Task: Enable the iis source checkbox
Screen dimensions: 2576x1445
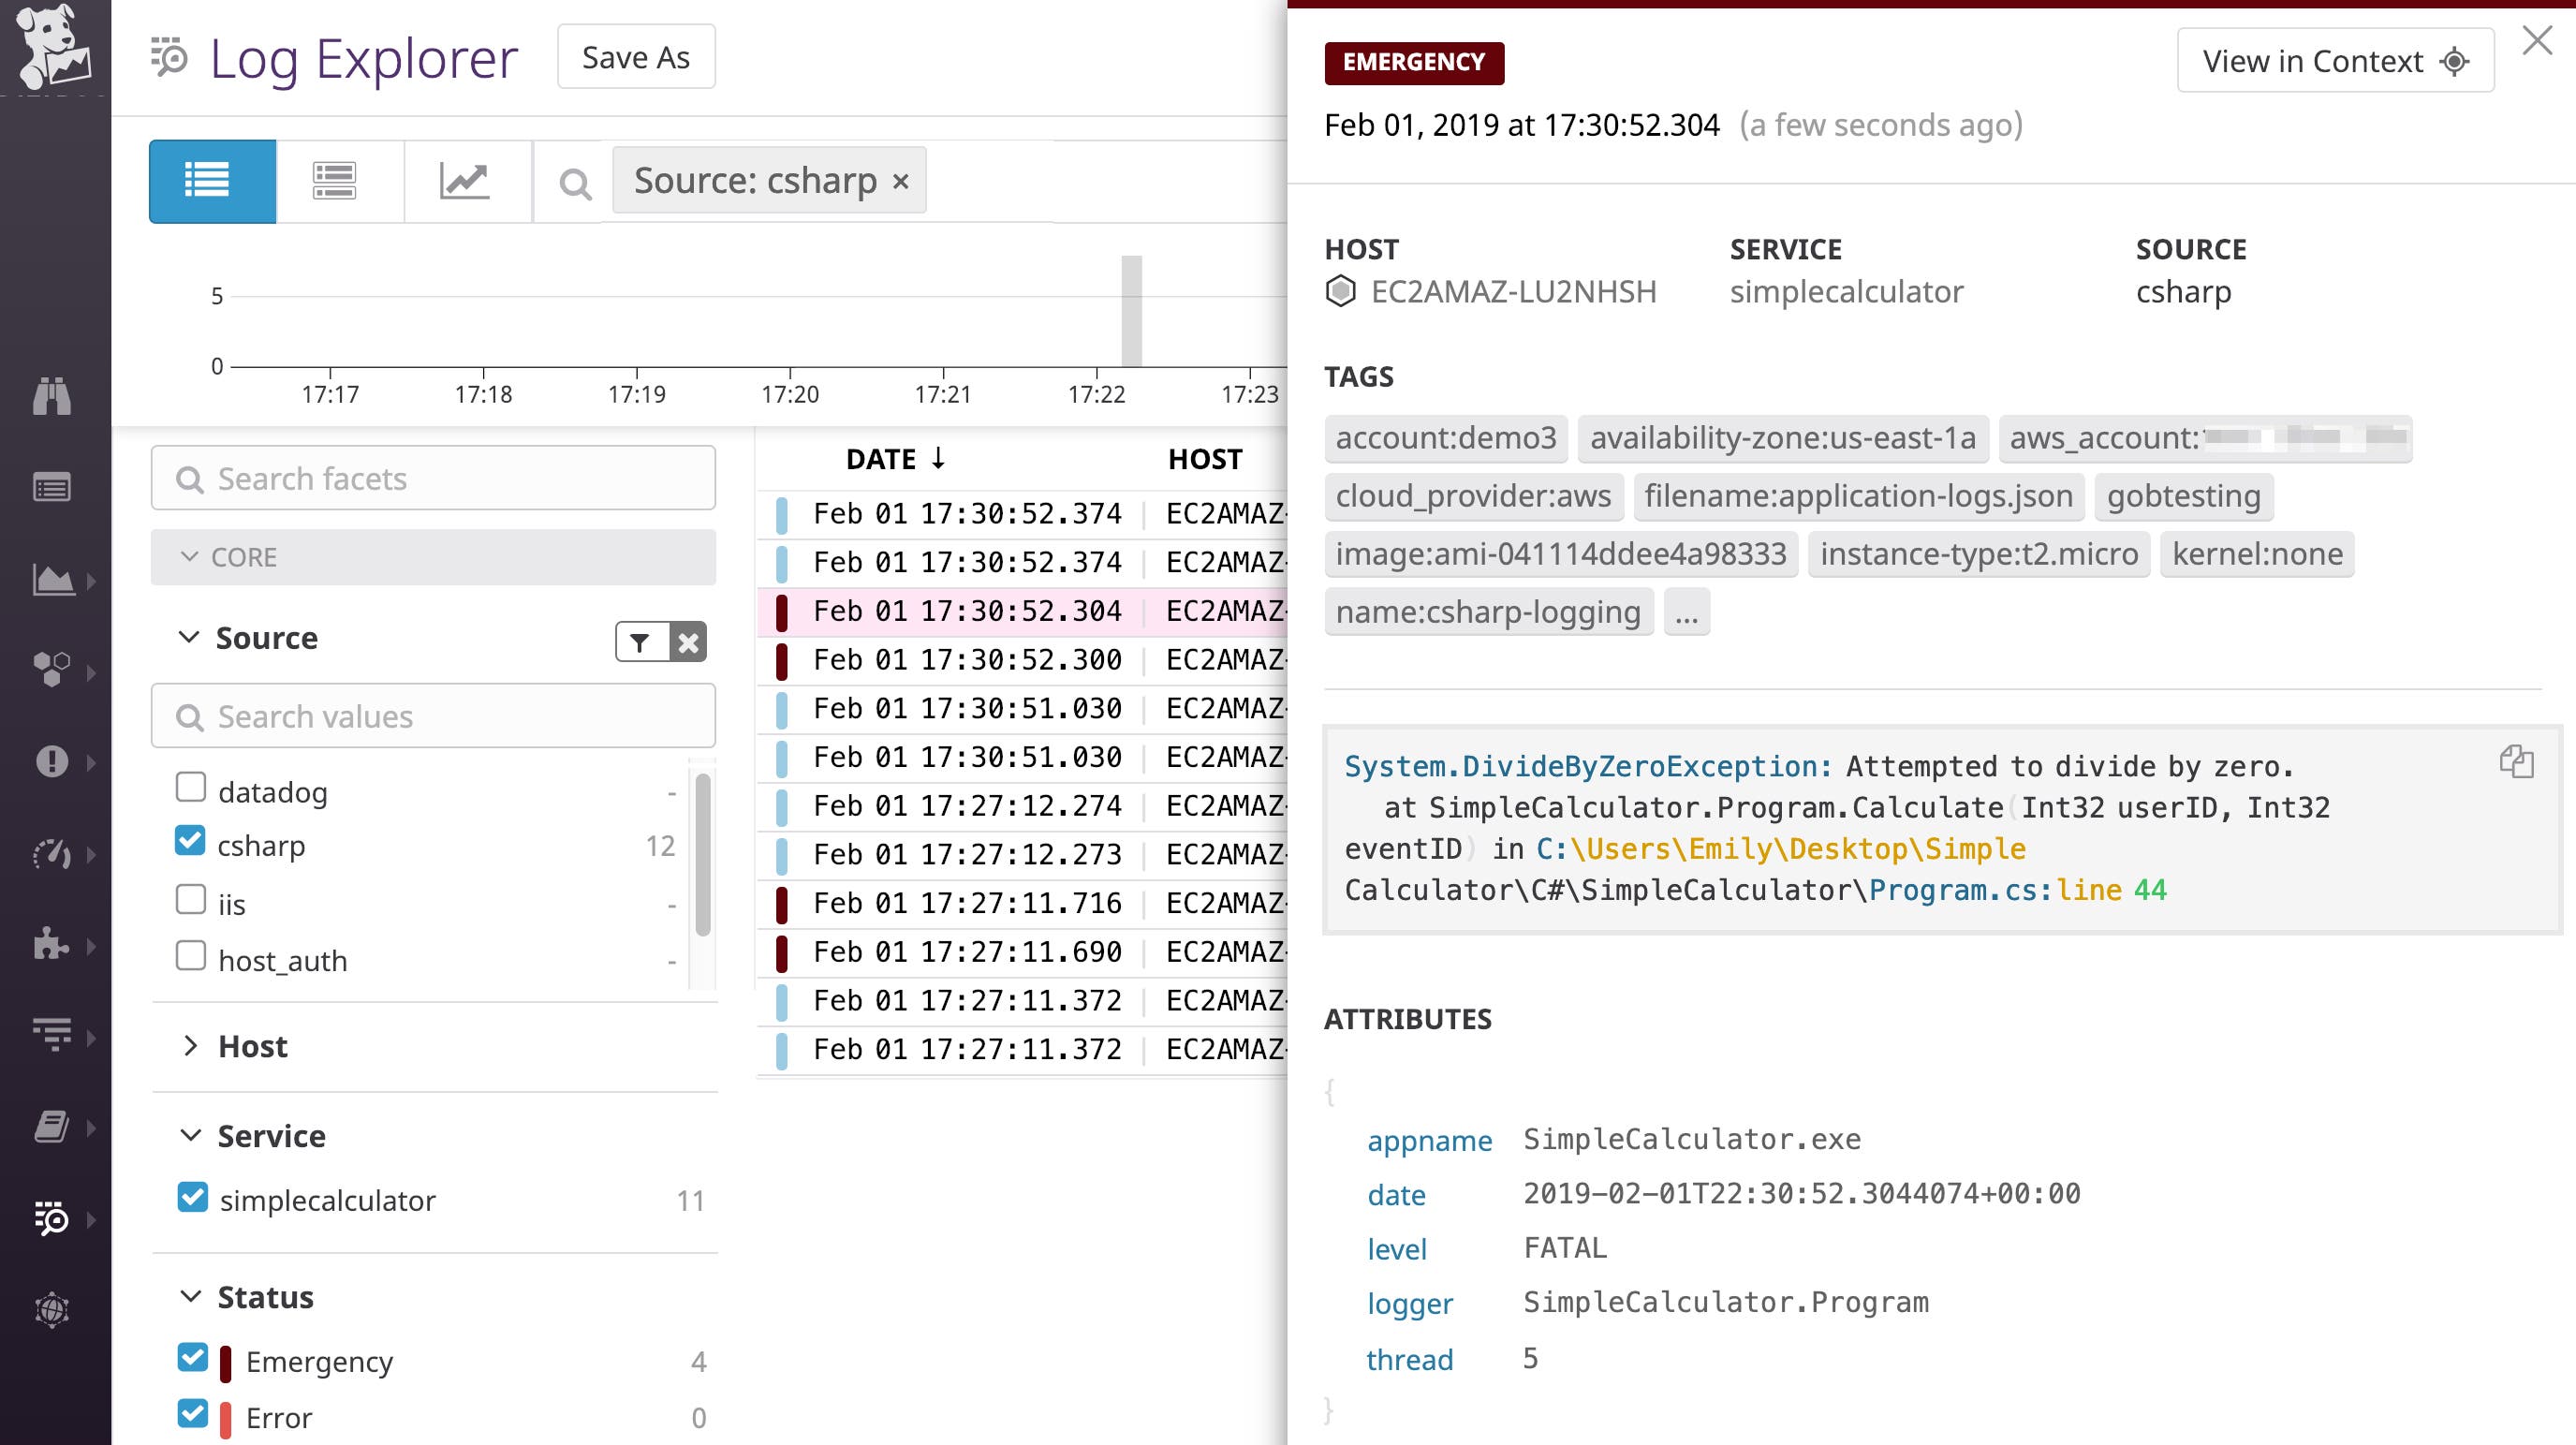Action: (190, 898)
